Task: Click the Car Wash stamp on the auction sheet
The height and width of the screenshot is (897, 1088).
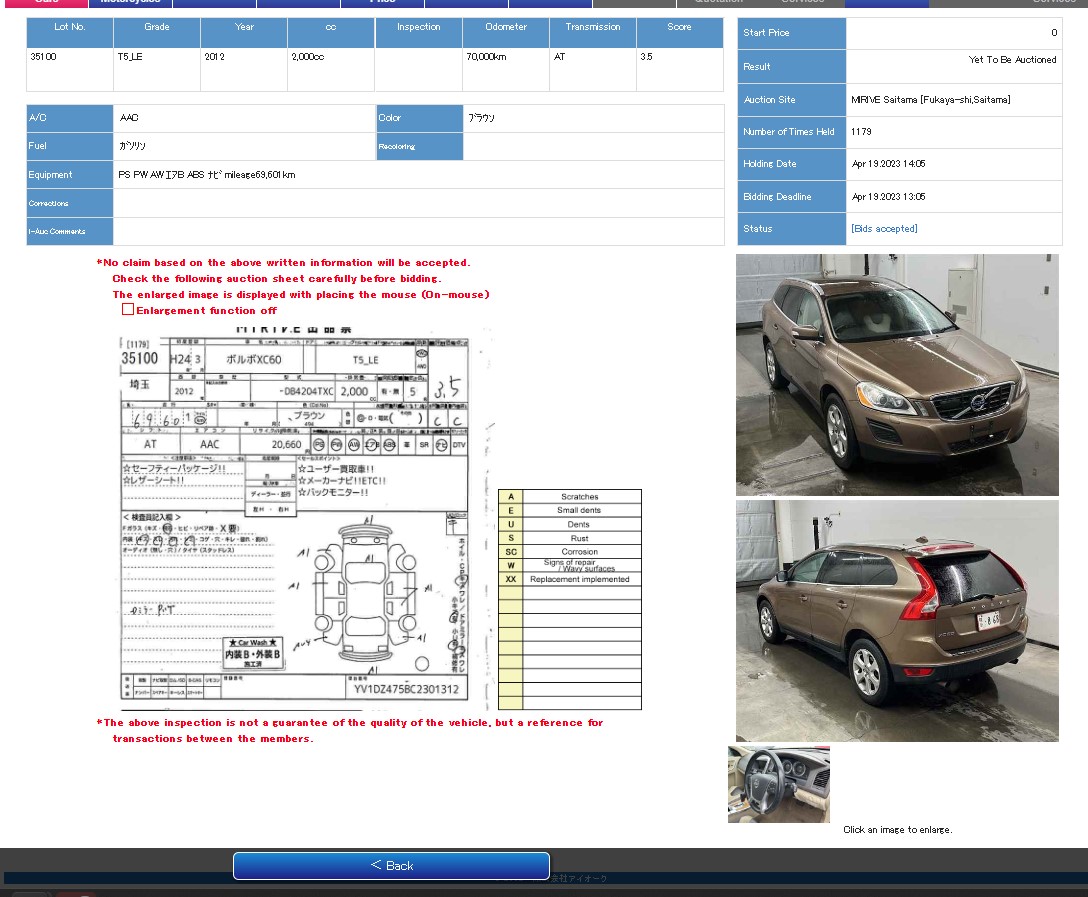Action: click(252, 654)
